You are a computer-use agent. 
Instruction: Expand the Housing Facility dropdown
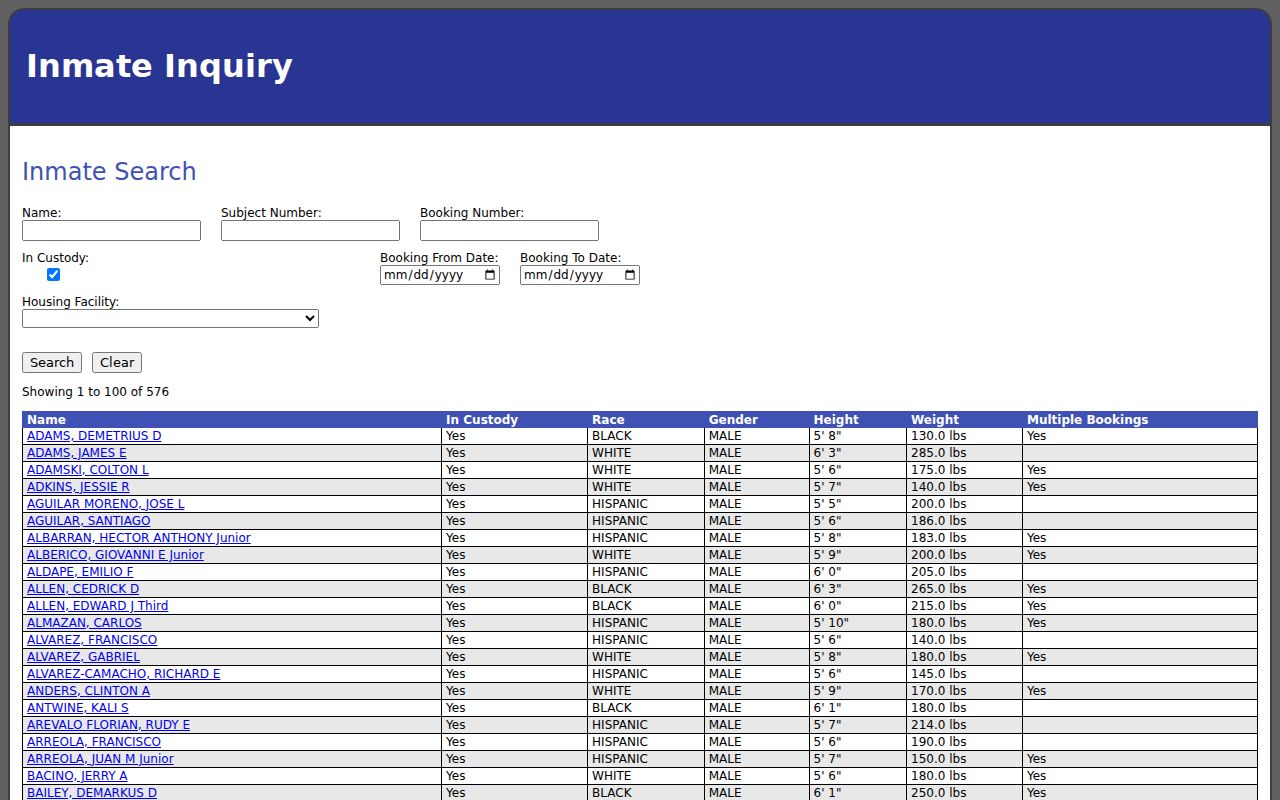(x=170, y=319)
